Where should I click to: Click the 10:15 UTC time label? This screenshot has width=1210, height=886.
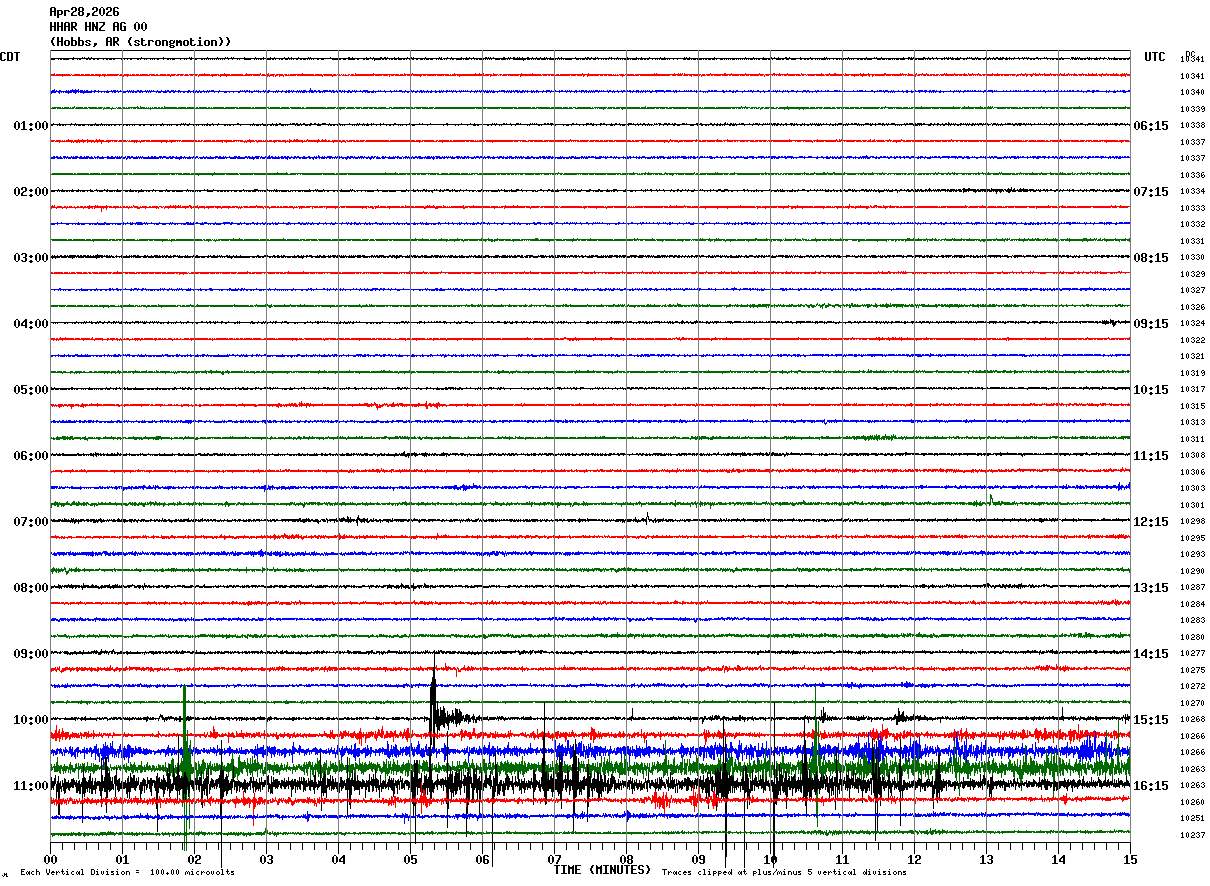click(x=1150, y=390)
